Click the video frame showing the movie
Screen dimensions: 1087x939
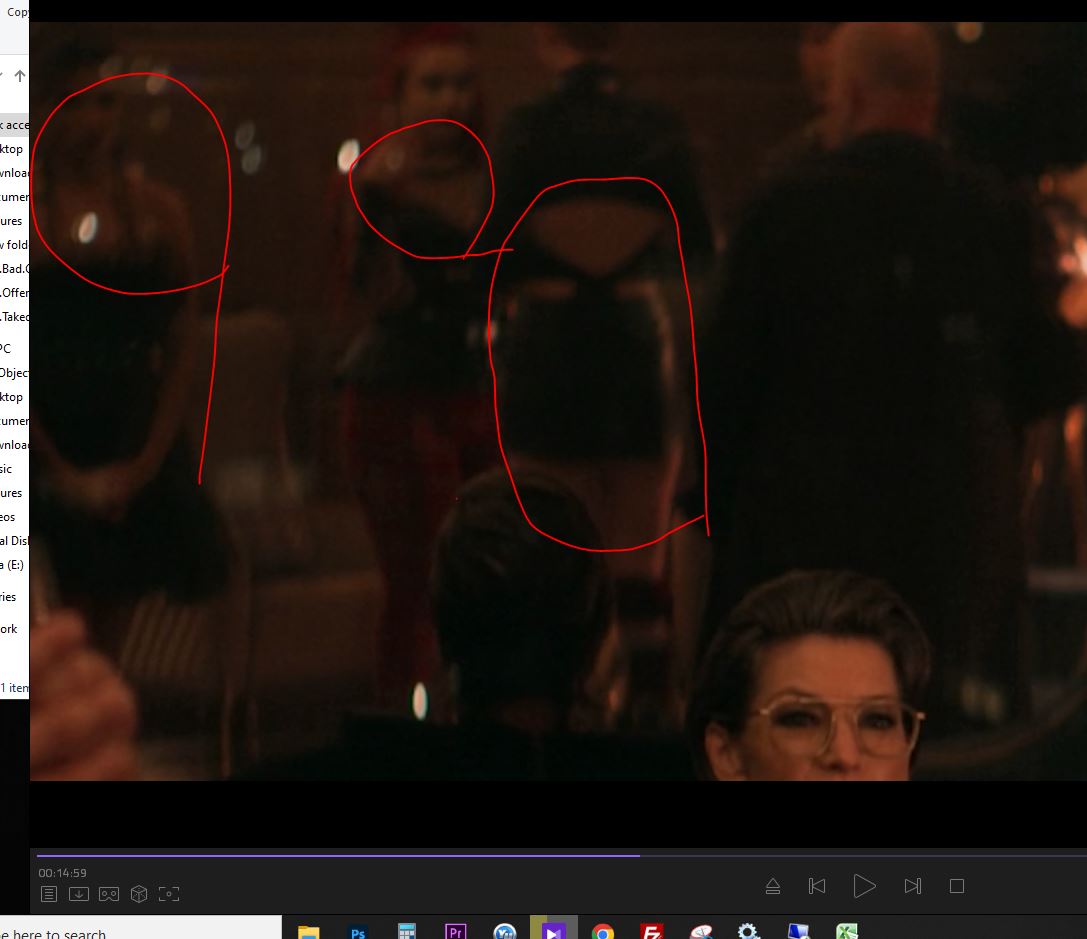click(558, 400)
